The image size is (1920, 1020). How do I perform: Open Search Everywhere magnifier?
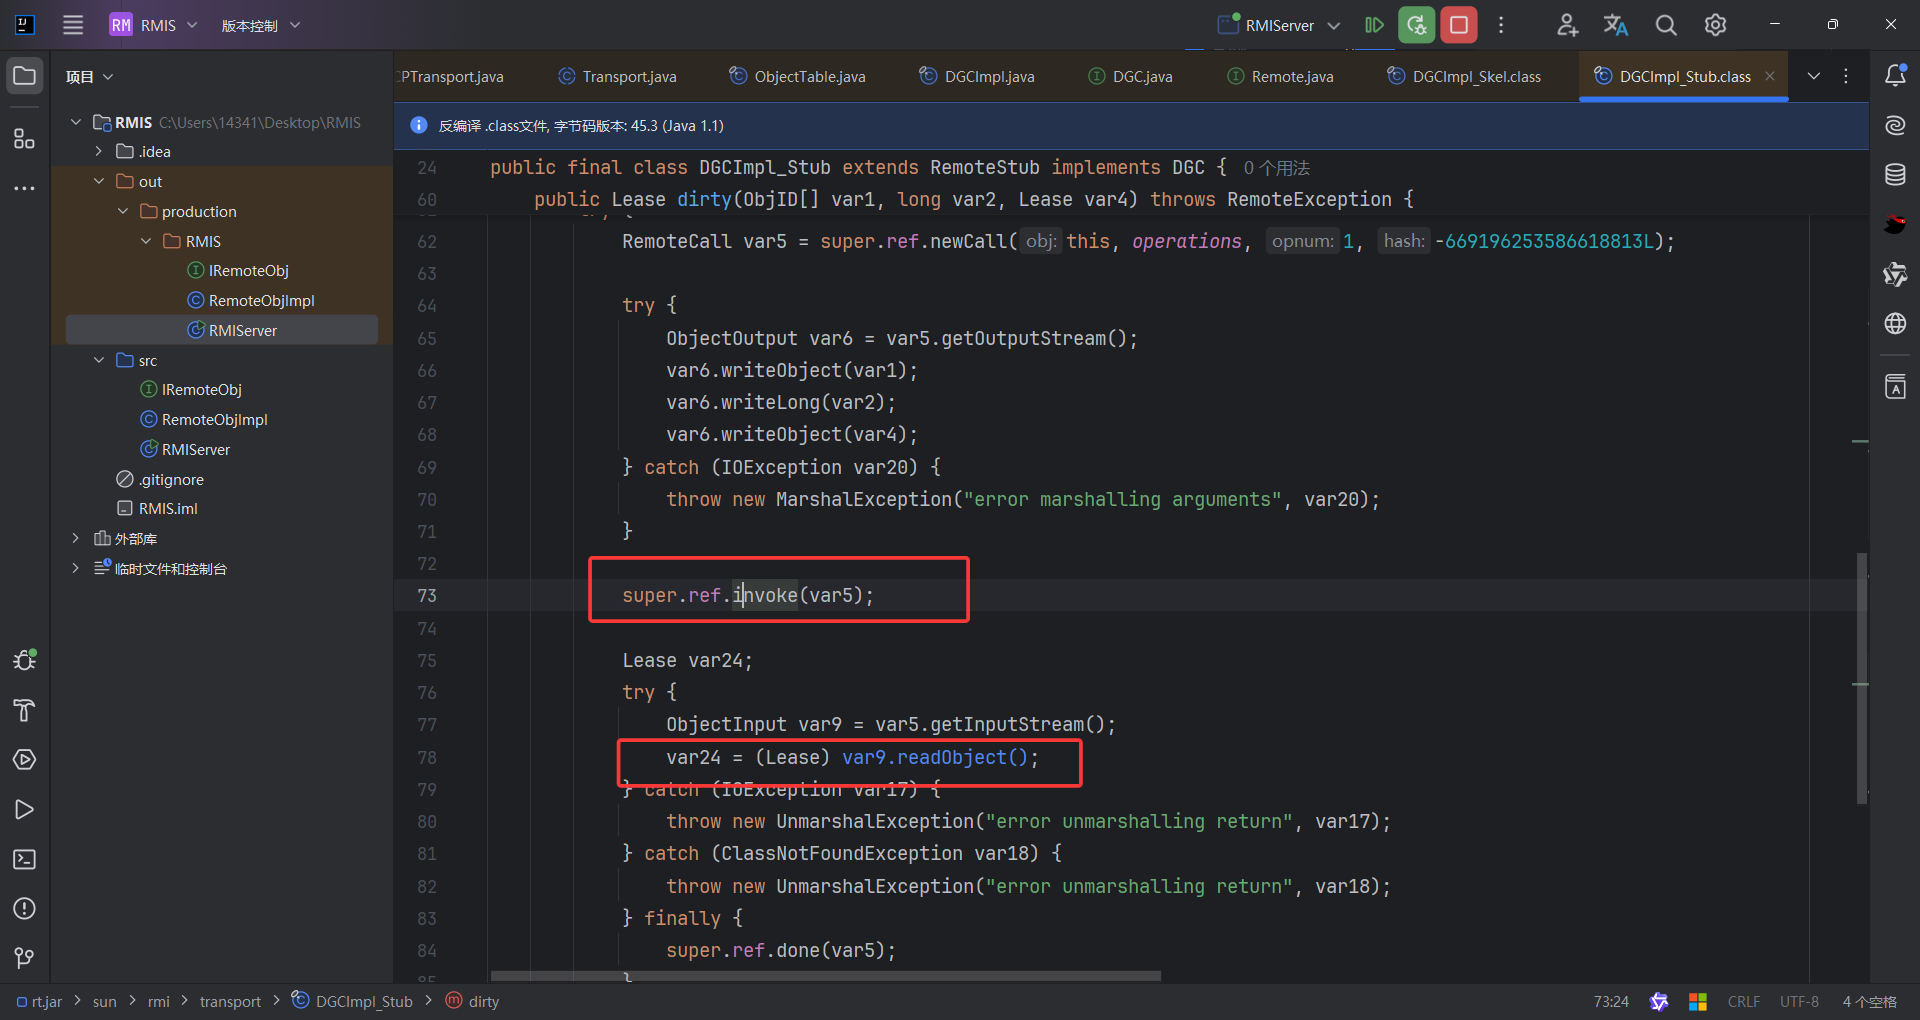(x=1666, y=25)
